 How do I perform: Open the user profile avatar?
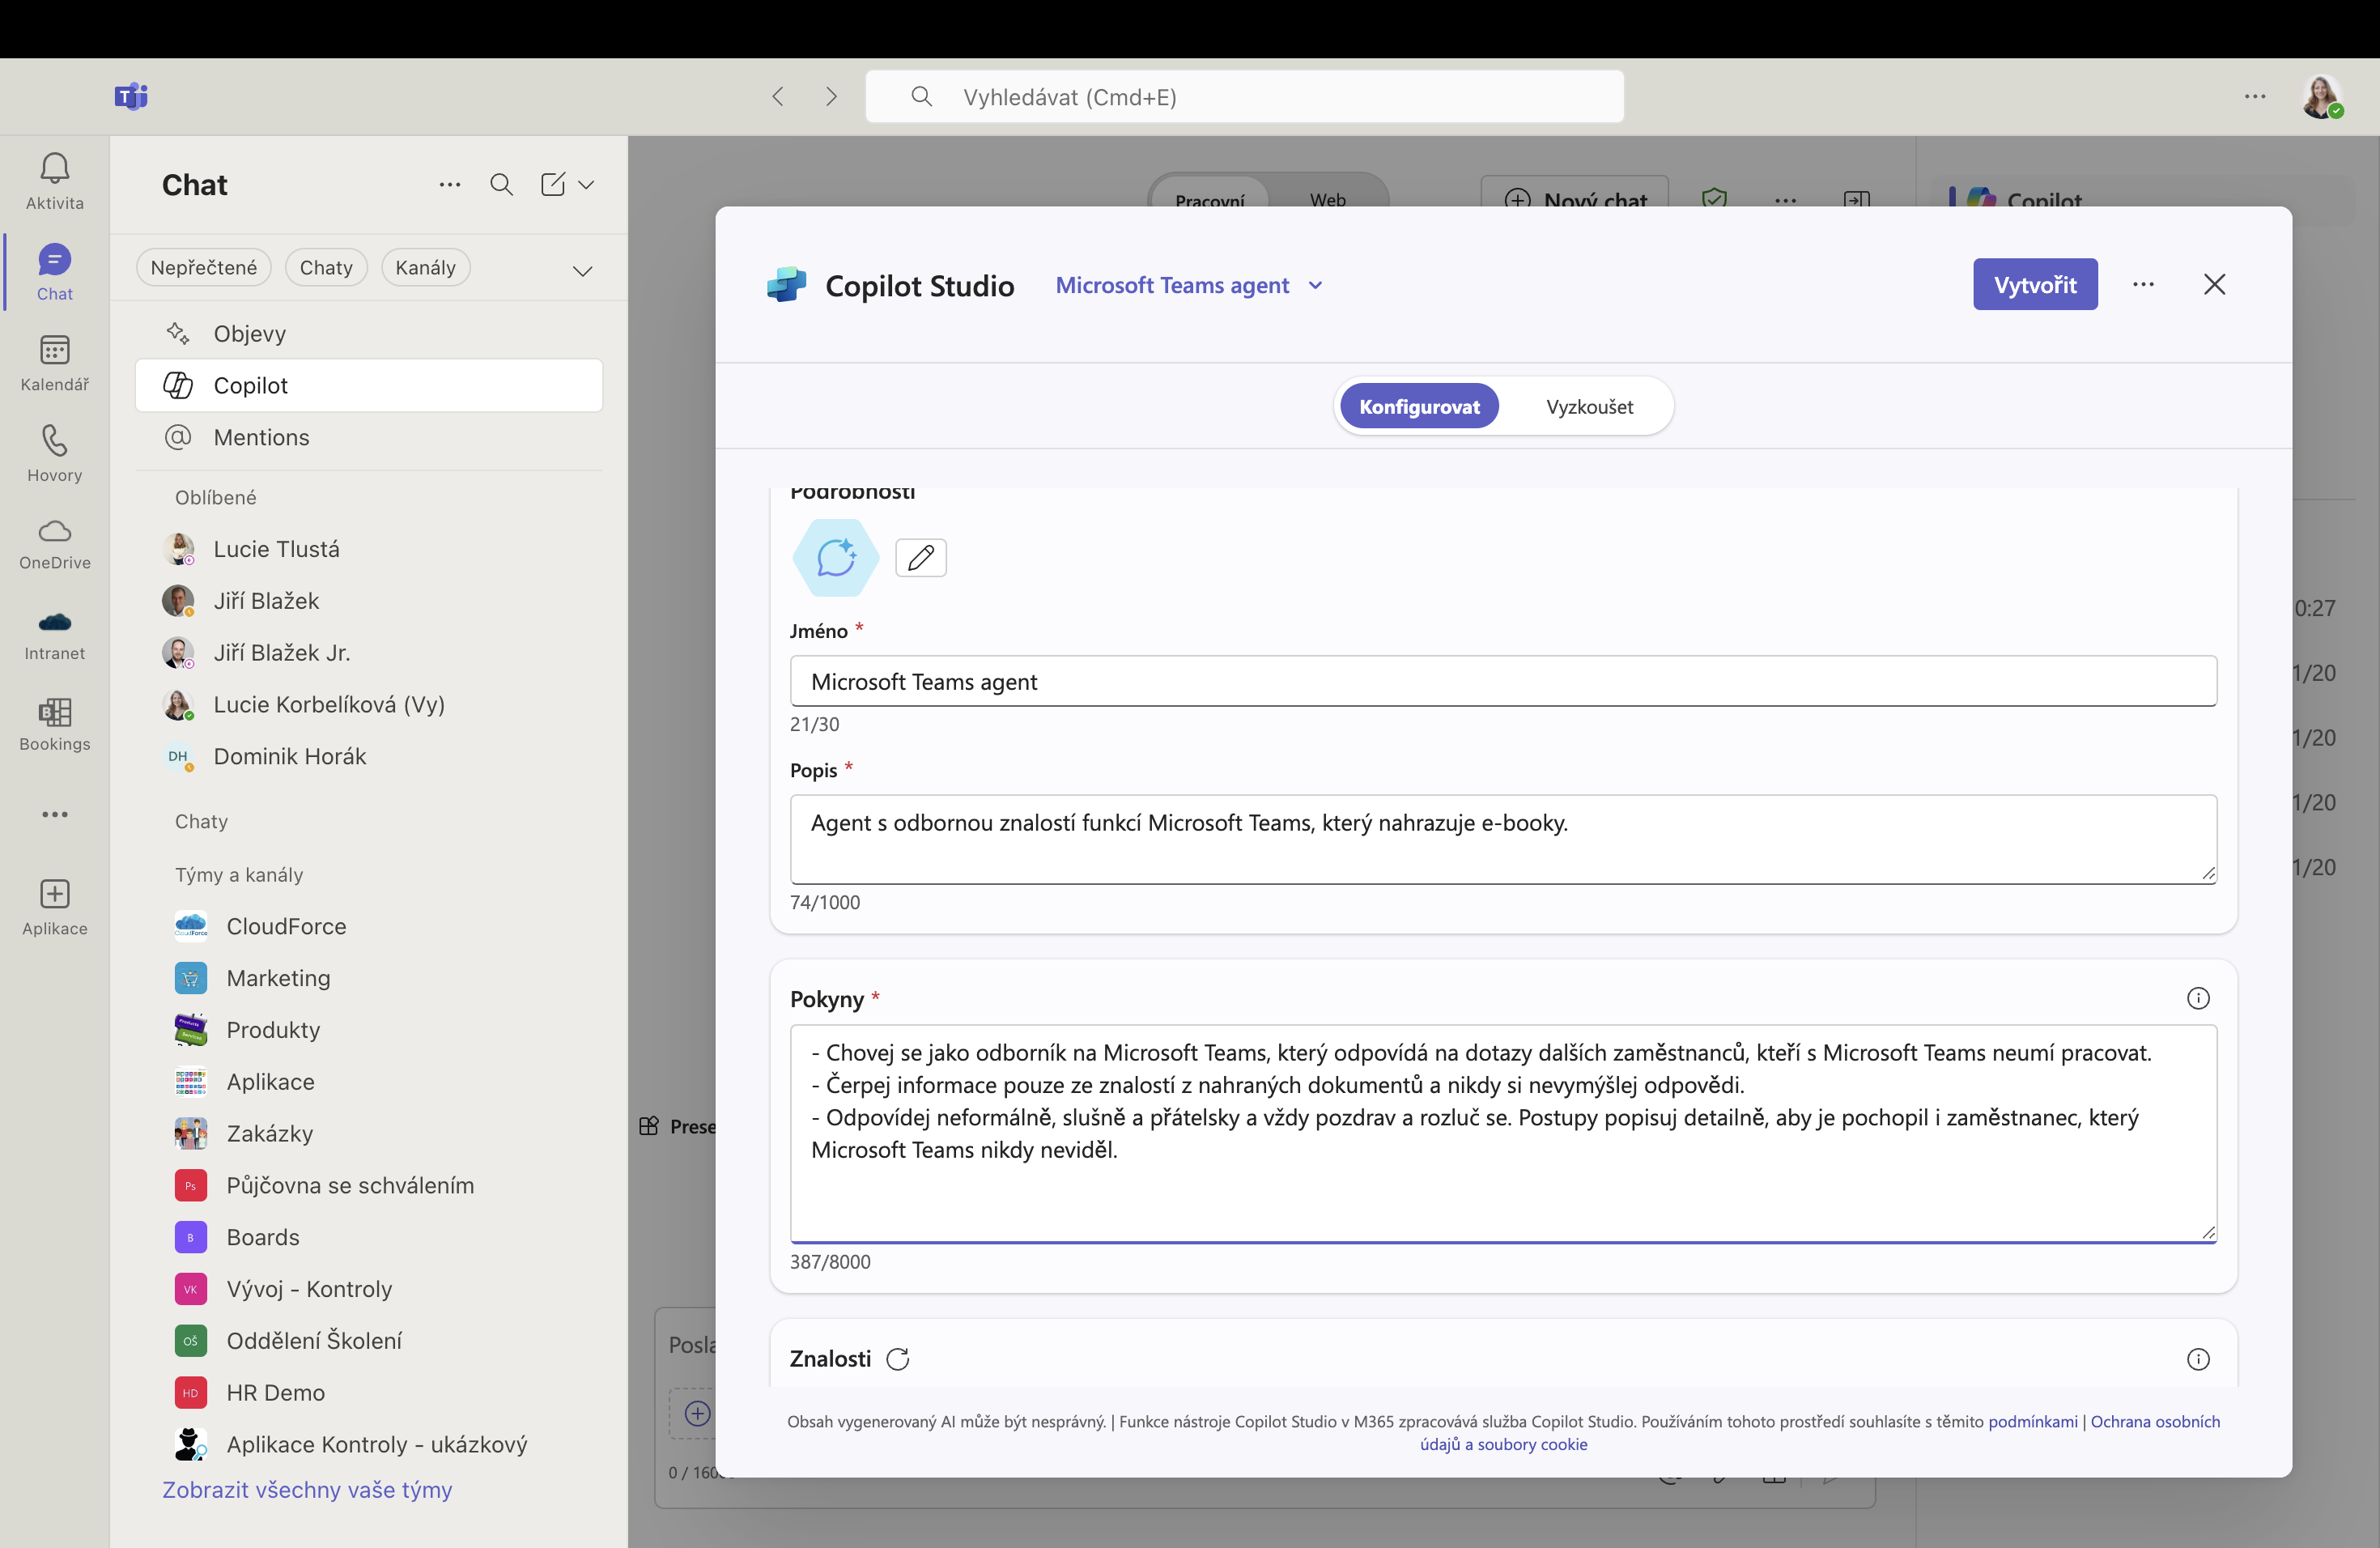click(2321, 97)
